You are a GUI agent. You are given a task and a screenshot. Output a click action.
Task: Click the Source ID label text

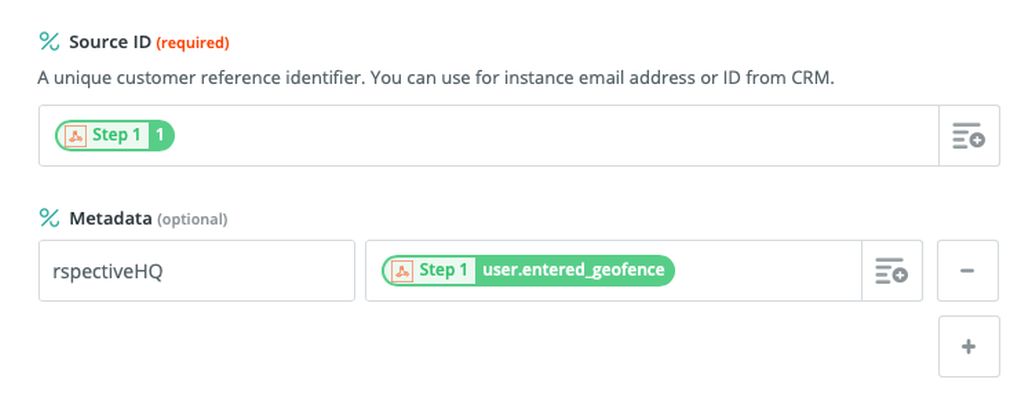[110, 42]
